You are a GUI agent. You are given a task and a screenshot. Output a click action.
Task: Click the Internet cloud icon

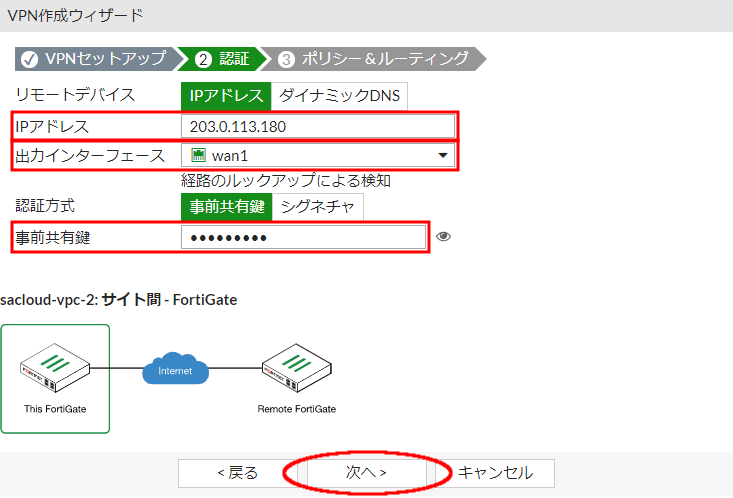[175, 371]
